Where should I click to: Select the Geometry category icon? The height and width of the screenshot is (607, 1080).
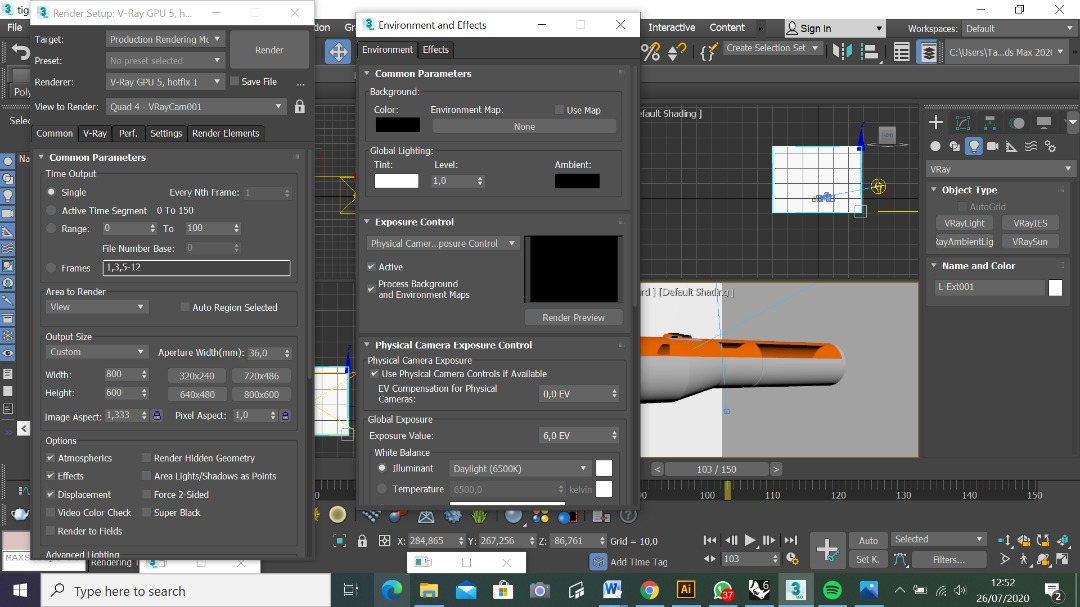pos(935,146)
